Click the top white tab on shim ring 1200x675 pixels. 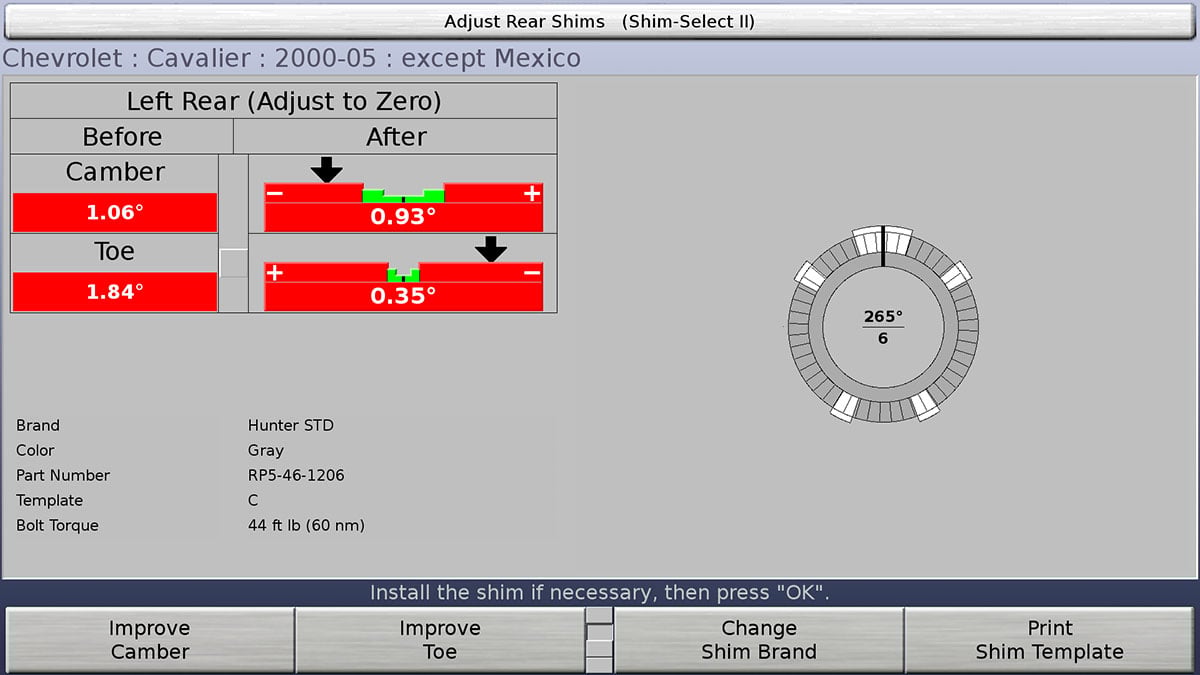click(x=883, y=240)
